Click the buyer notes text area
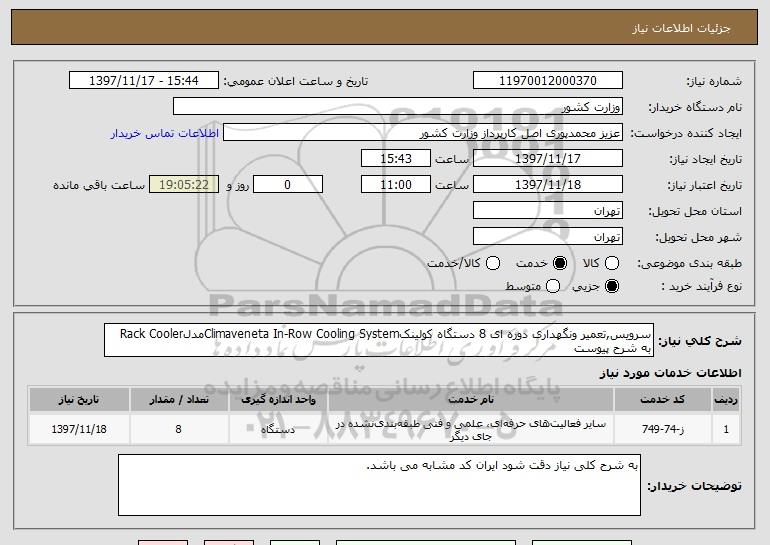 pyautogui.click(x=379, y=485)
